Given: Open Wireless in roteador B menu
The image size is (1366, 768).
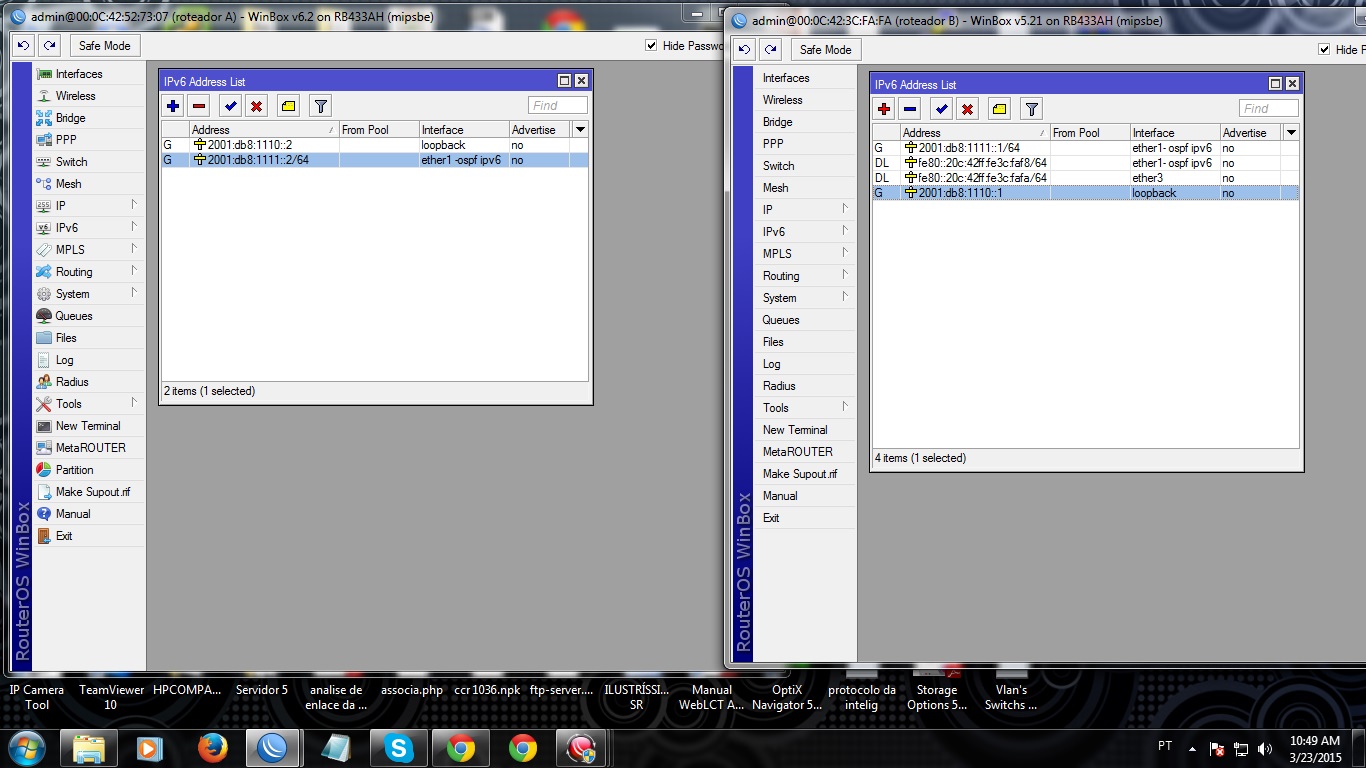Looking at the screenshot, I should (805, 100).
